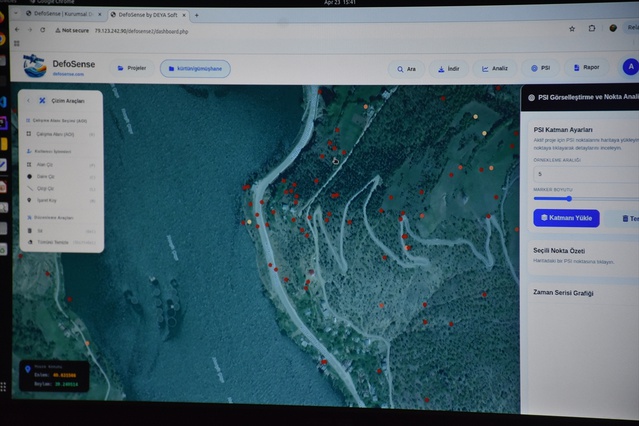This screenshot has height=426, width=639.
Task: Click the Düzenleme Araçları section heading
Action: pyautogui.click(x=53, y=218)
